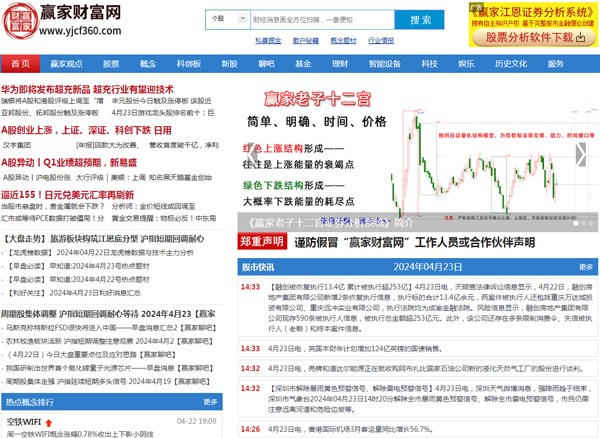The width and height of the screenshot is (600, 438).
Task: Open the 散户纪章 link
Action: click(306, 41)
